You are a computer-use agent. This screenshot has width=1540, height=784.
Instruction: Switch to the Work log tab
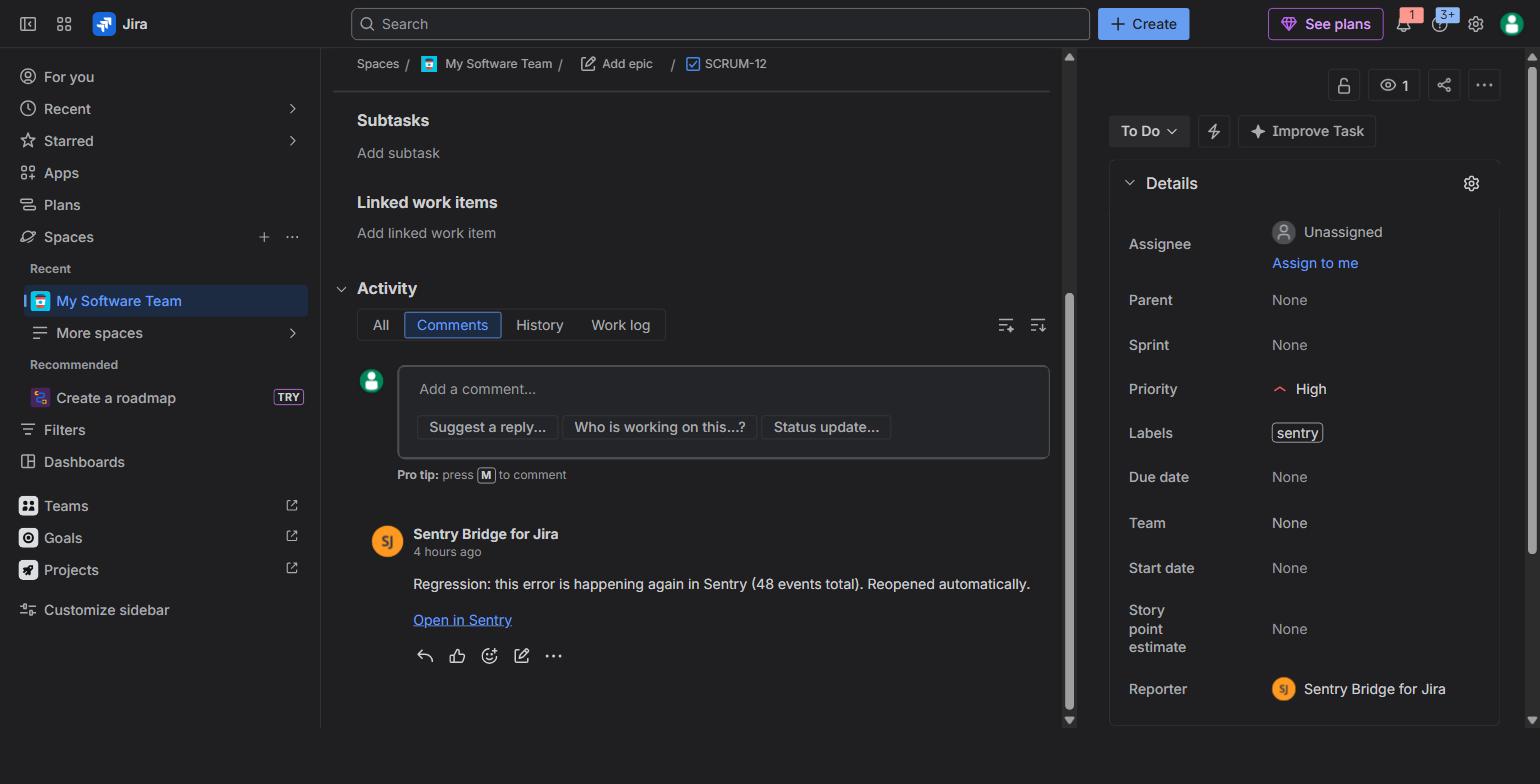coord(620,325)
